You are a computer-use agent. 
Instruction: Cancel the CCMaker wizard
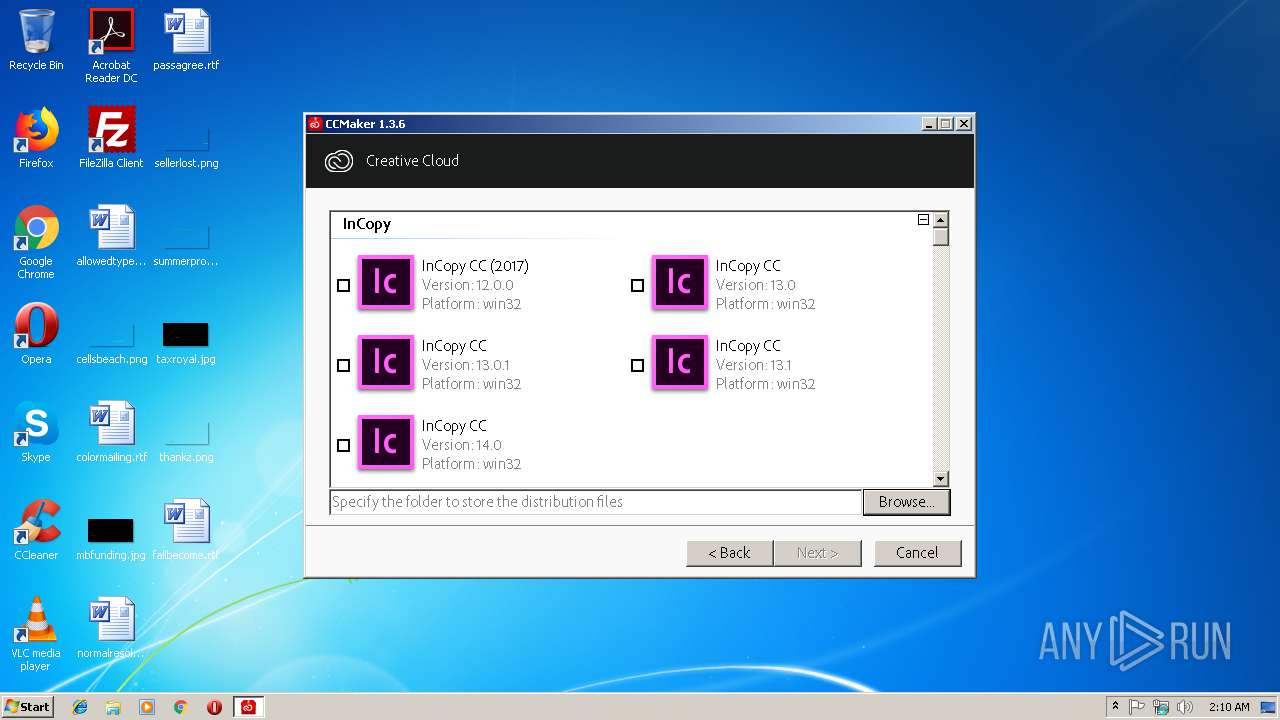(917, 553)
